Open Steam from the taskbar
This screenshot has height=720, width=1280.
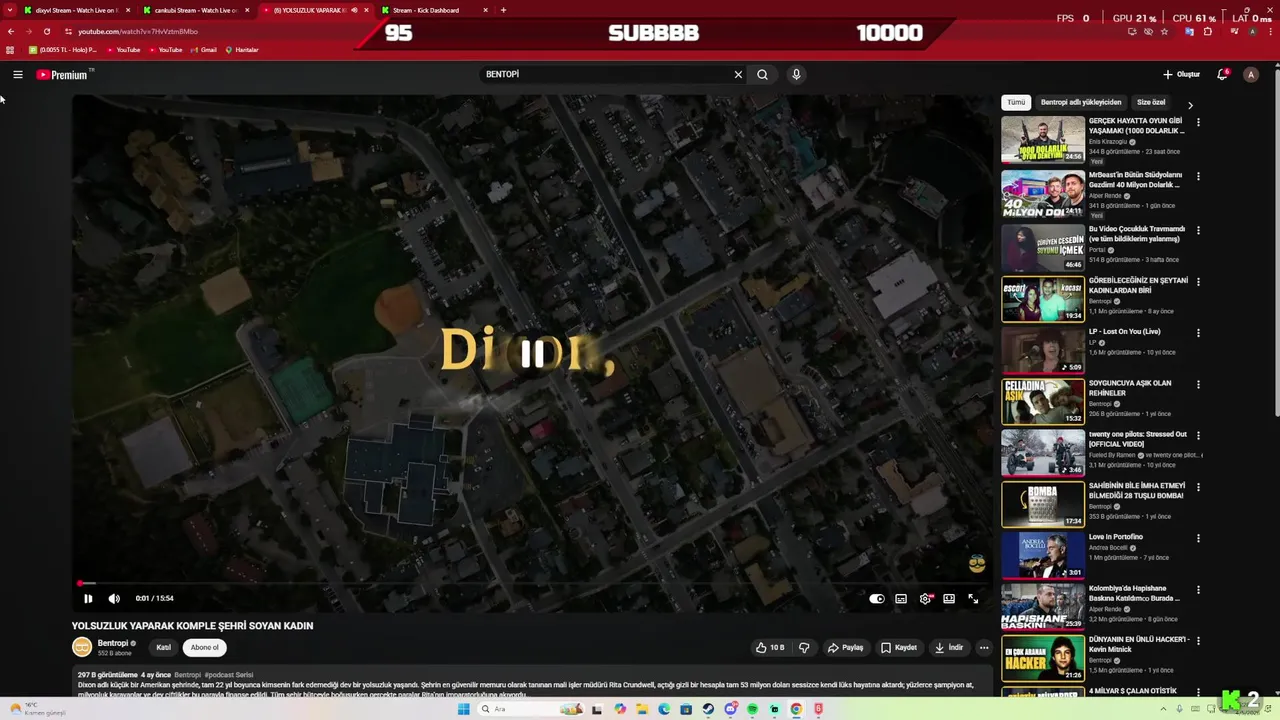pos(708,709)
